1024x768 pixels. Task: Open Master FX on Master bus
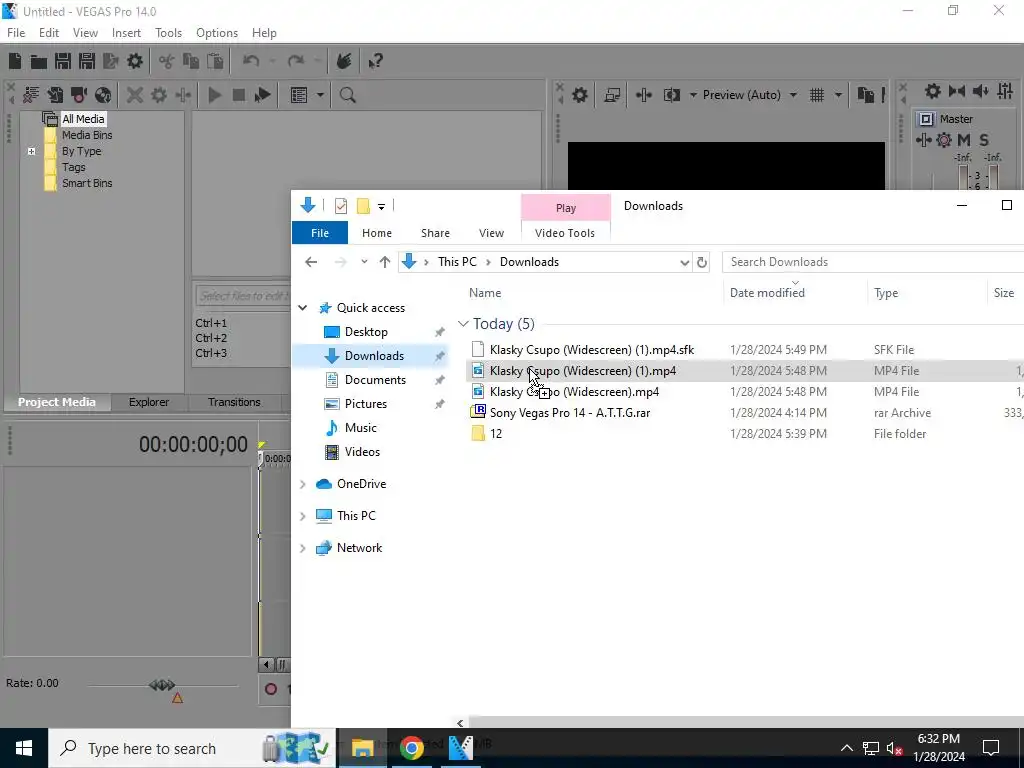923,140
